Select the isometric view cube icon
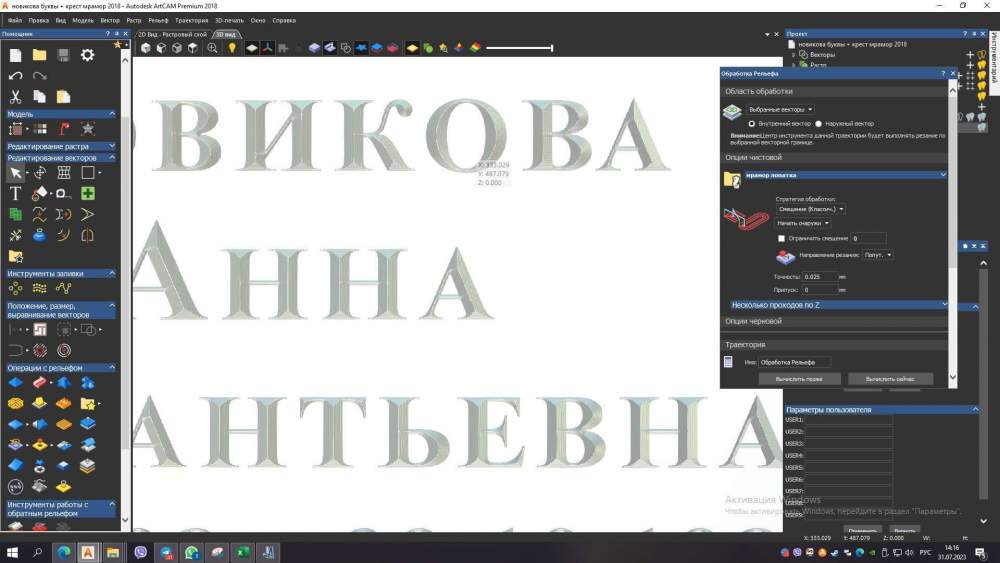Image resolution: width=1000 pixels, height=563 pixels. (x=146, y=48)
